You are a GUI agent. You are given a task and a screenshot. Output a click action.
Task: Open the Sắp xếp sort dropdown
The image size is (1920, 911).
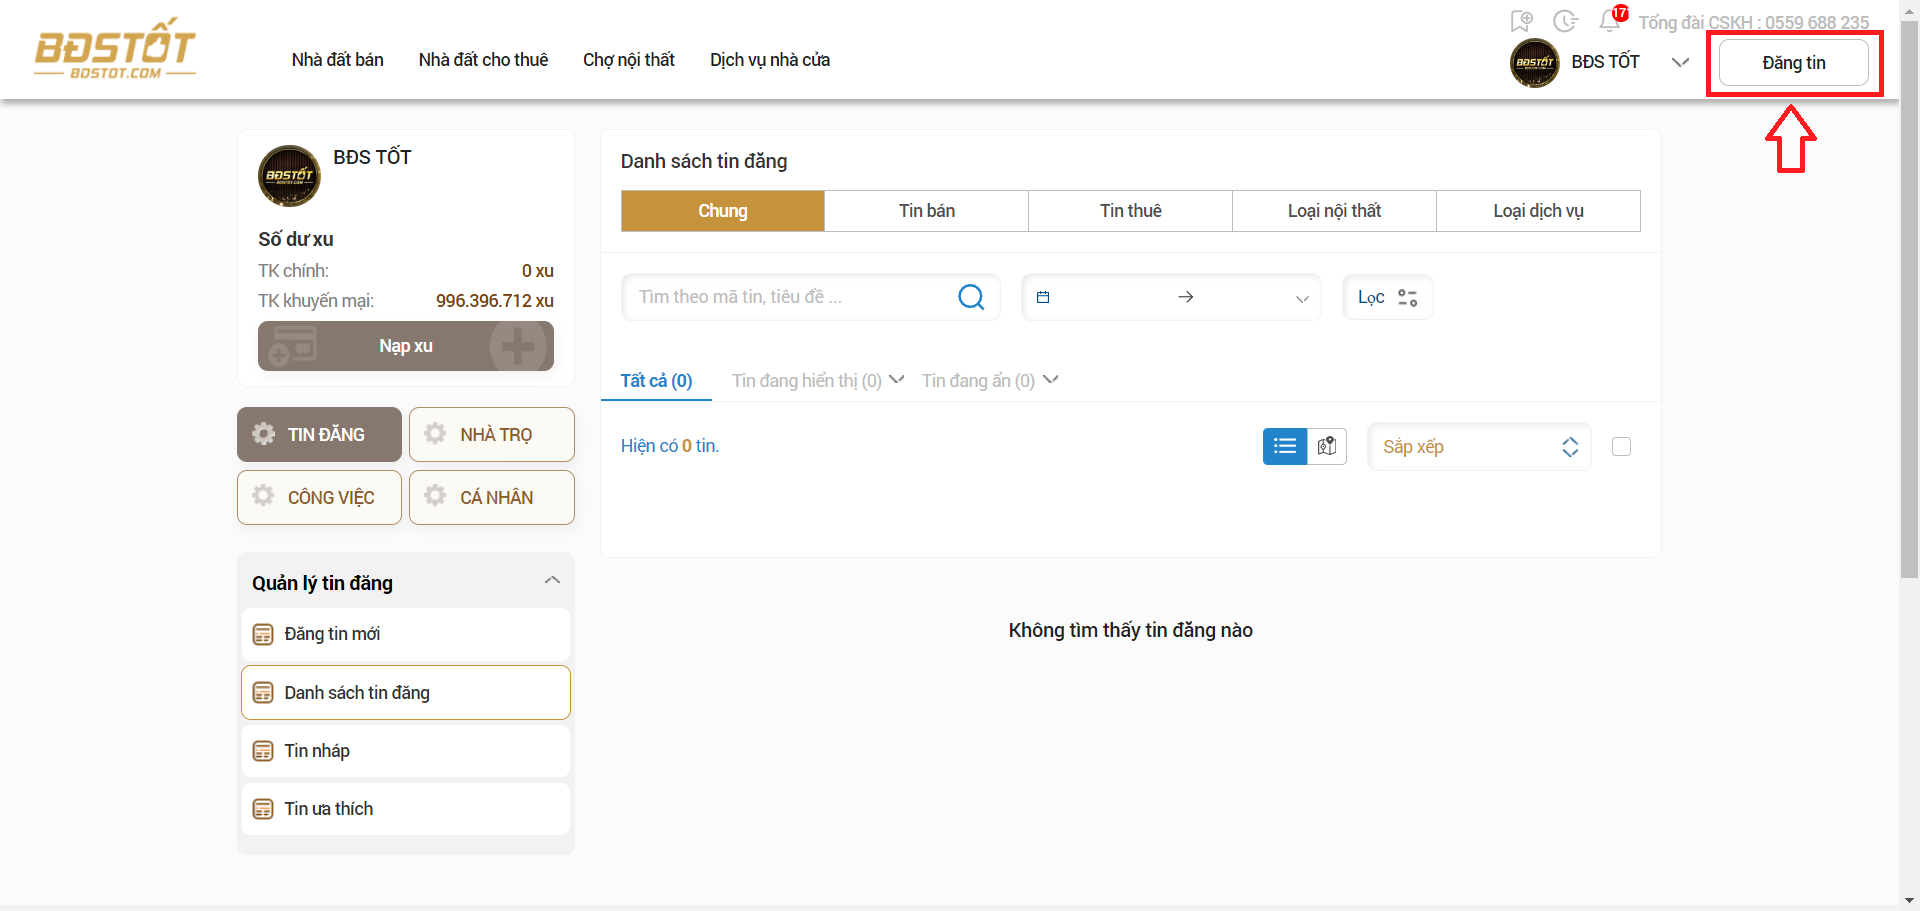(x=1479, y=447)
